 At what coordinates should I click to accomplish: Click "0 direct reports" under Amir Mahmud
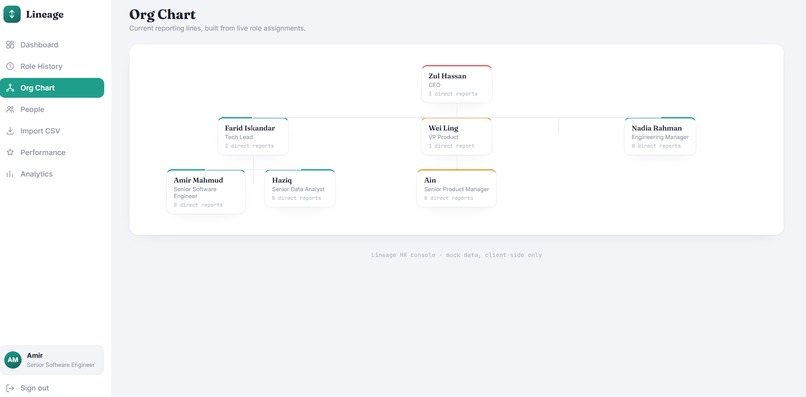(x=198, y=205)
